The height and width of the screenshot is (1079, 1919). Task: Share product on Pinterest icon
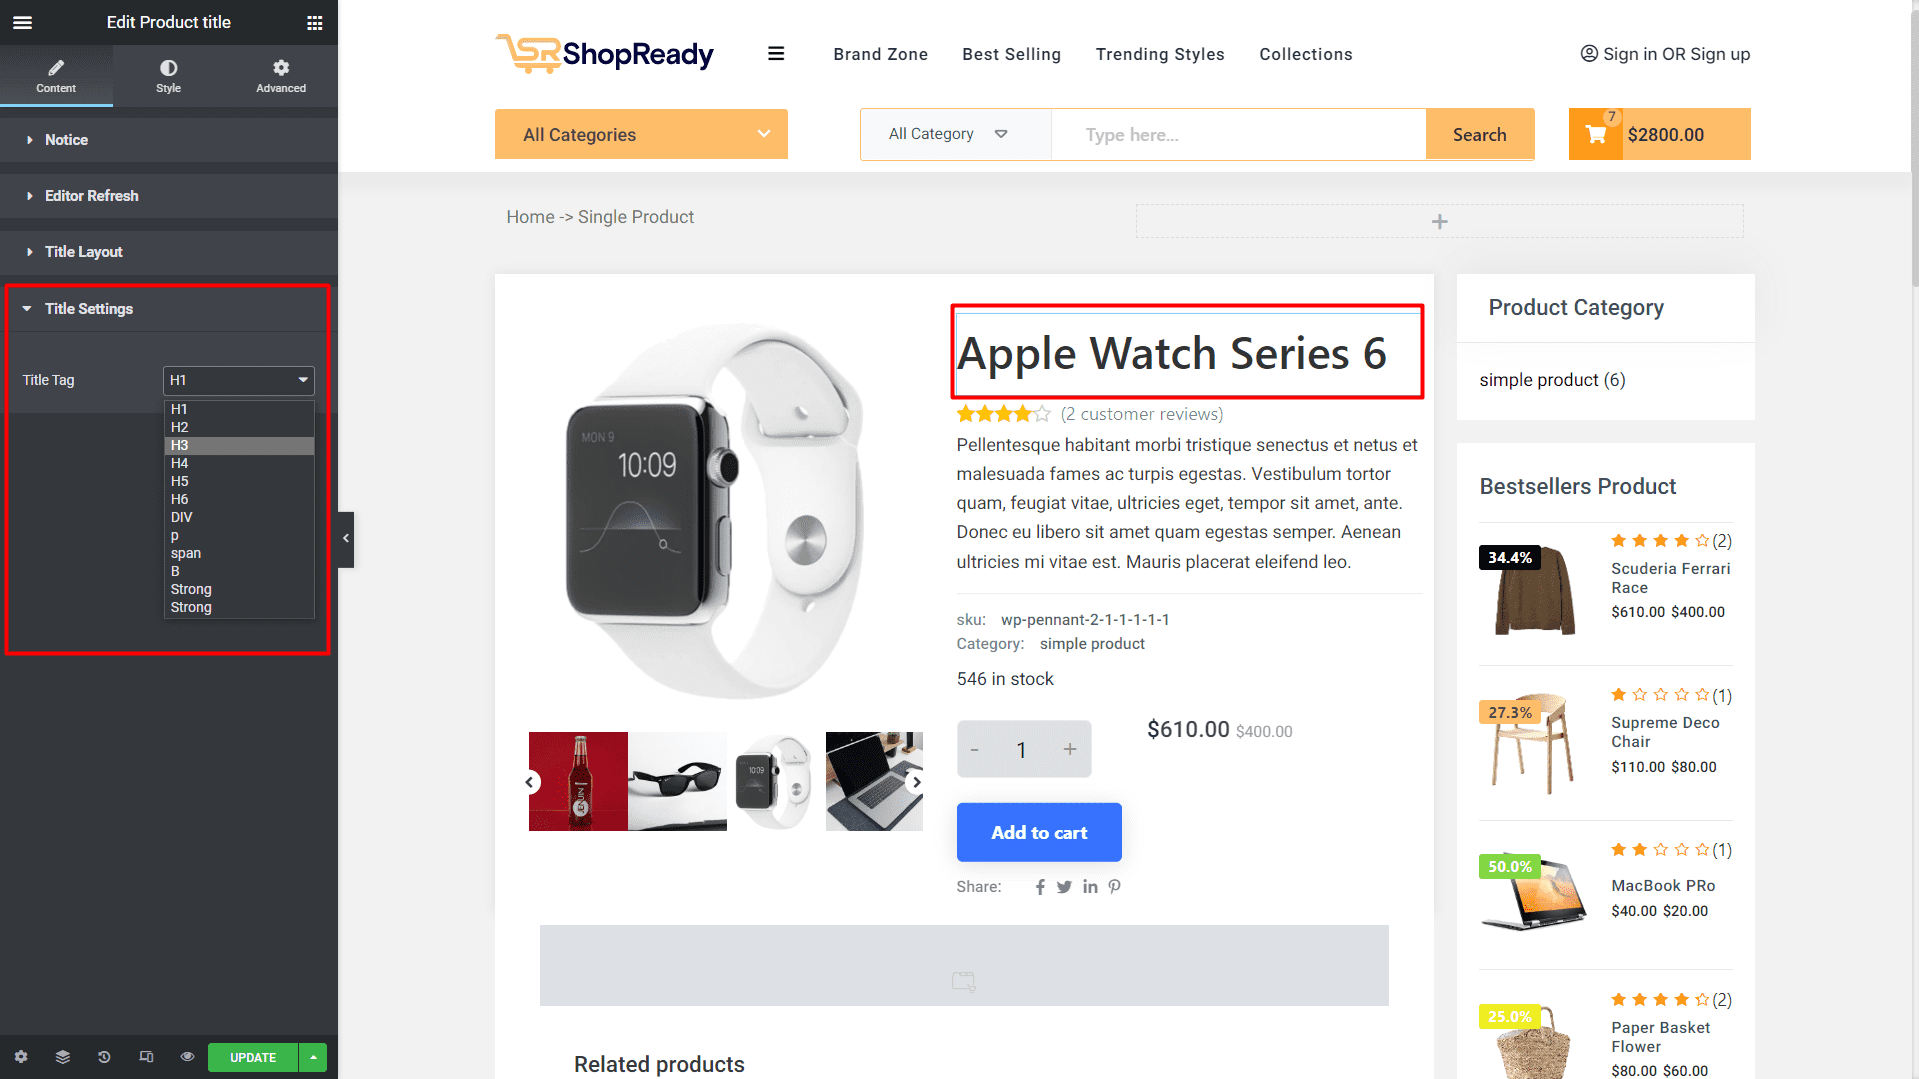pyautogui.click(x=1115, y=887)
